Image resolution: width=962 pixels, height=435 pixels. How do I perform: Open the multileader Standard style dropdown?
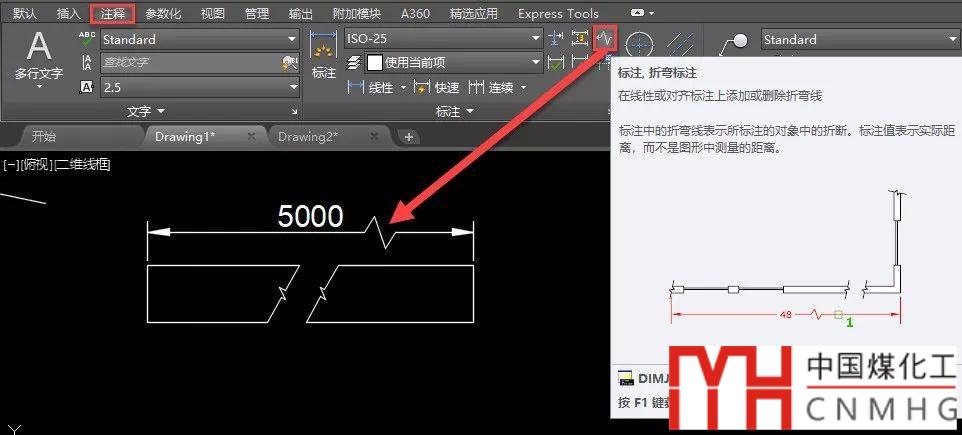coord(860,39)
